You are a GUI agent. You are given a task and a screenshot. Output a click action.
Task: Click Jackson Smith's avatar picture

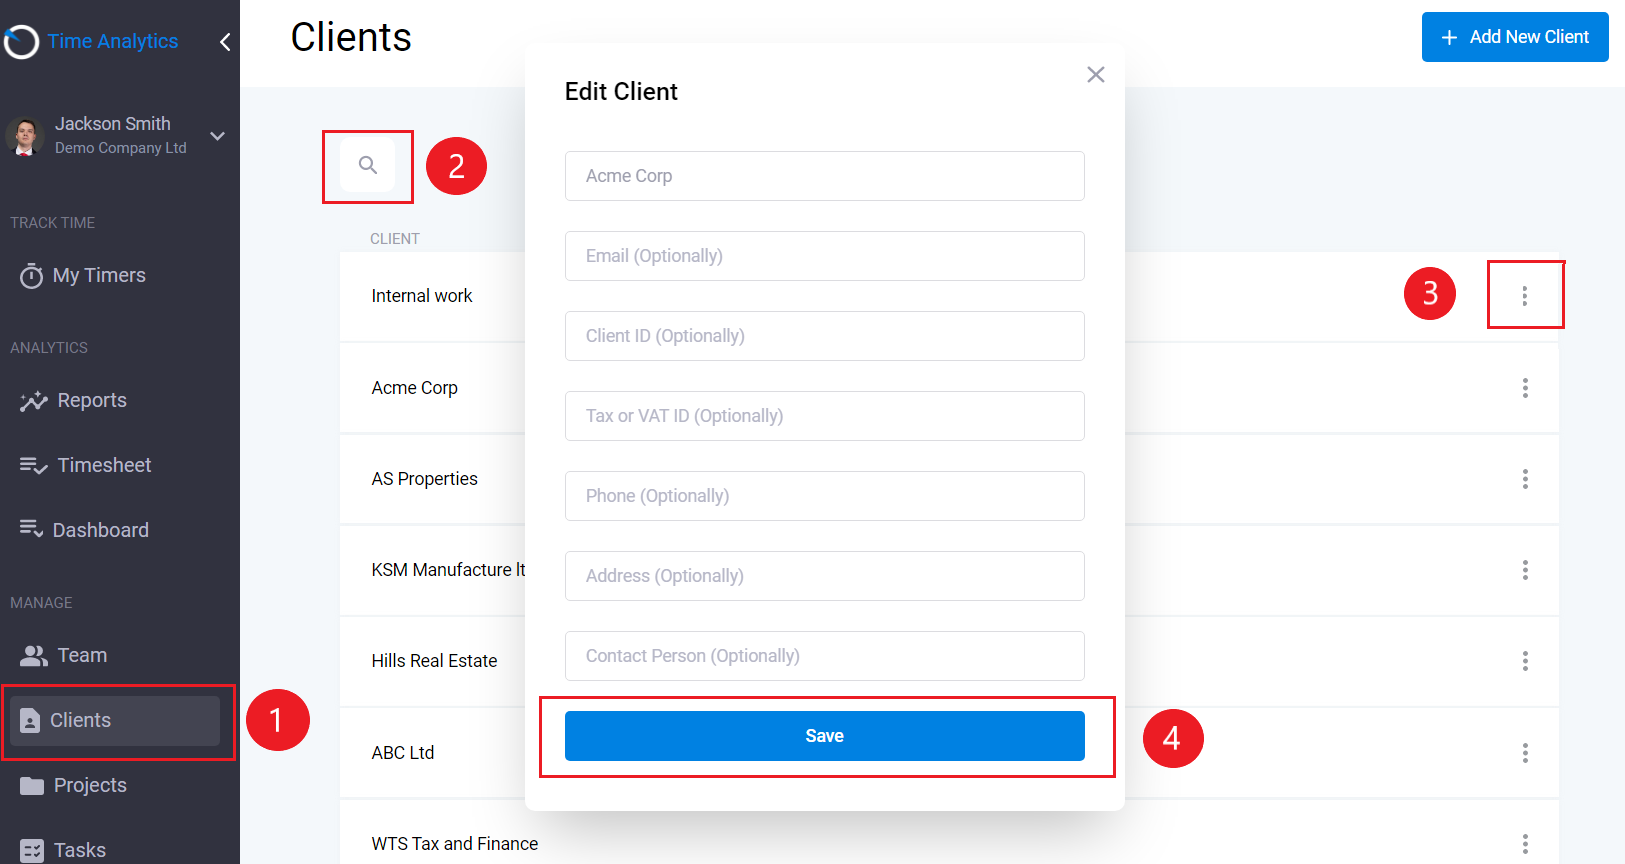click(x=25, y=136)
